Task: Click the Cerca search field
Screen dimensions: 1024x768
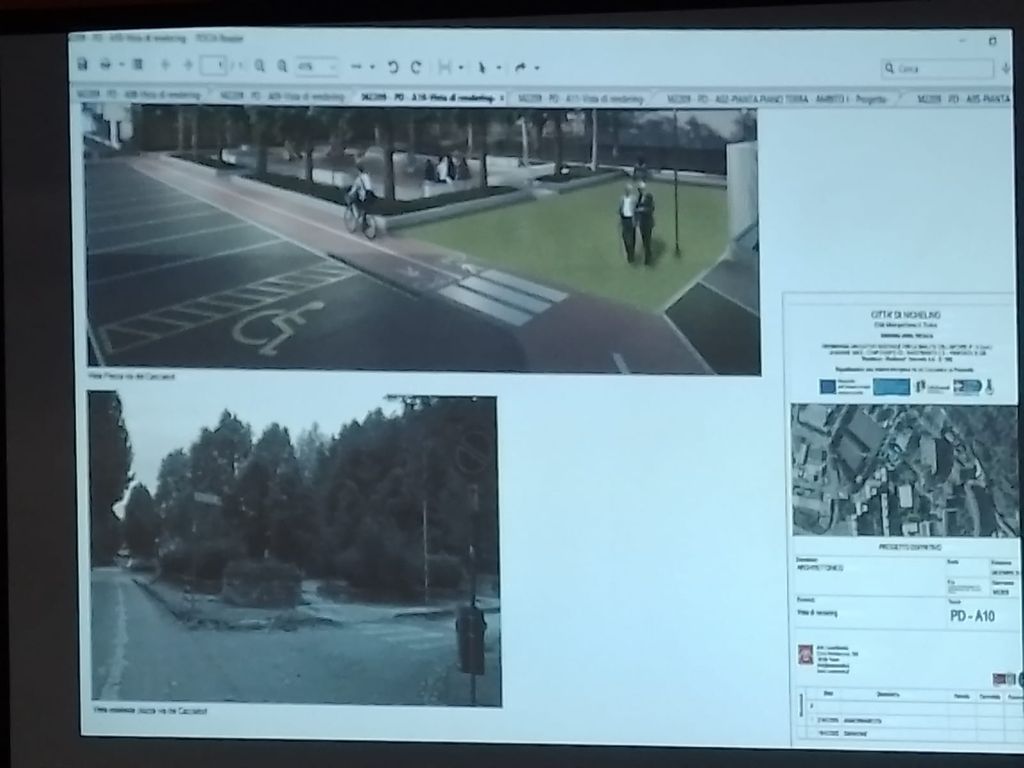Action: [x=938, y=68]
